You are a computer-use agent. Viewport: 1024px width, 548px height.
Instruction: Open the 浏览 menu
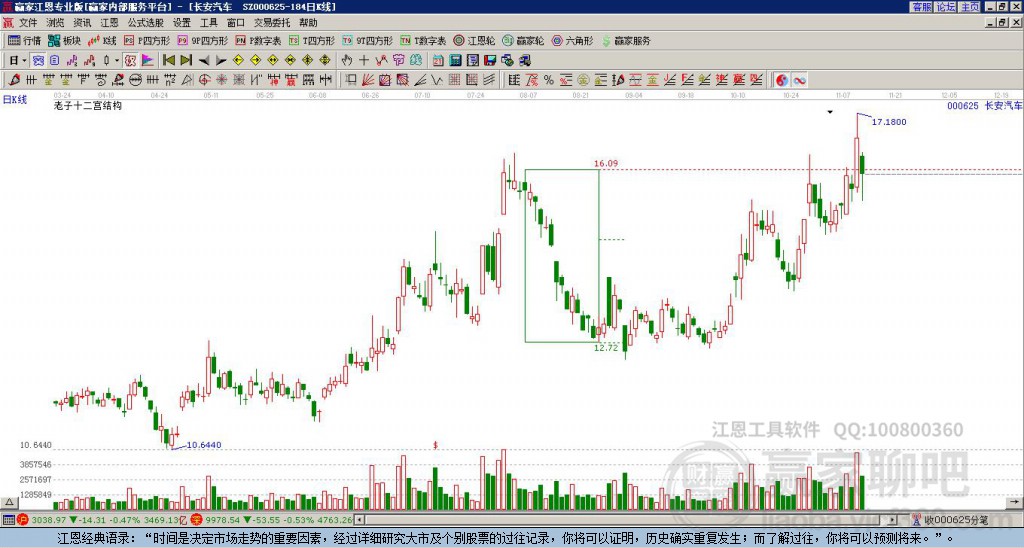[55, 23]
